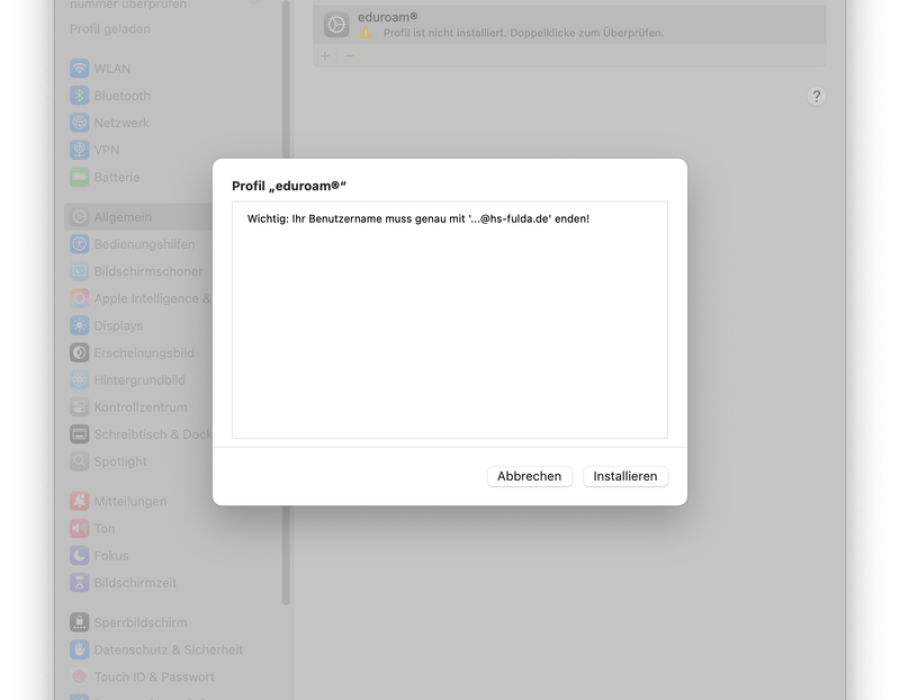Screen dimensions: 900x700
Task: Click the 'Profil geladen' sidebar text
Action: coord(110,29)
